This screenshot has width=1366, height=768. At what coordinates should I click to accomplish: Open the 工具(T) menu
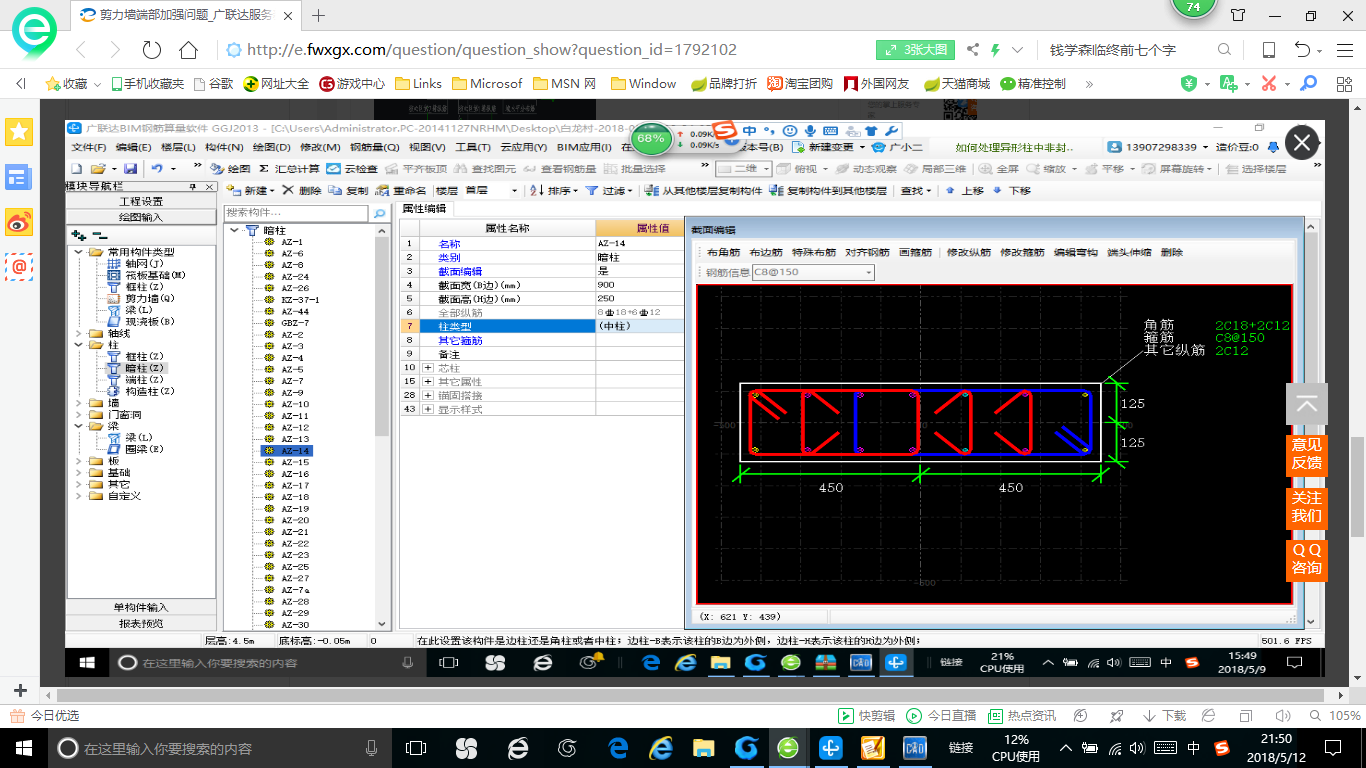tap(473, 147)
